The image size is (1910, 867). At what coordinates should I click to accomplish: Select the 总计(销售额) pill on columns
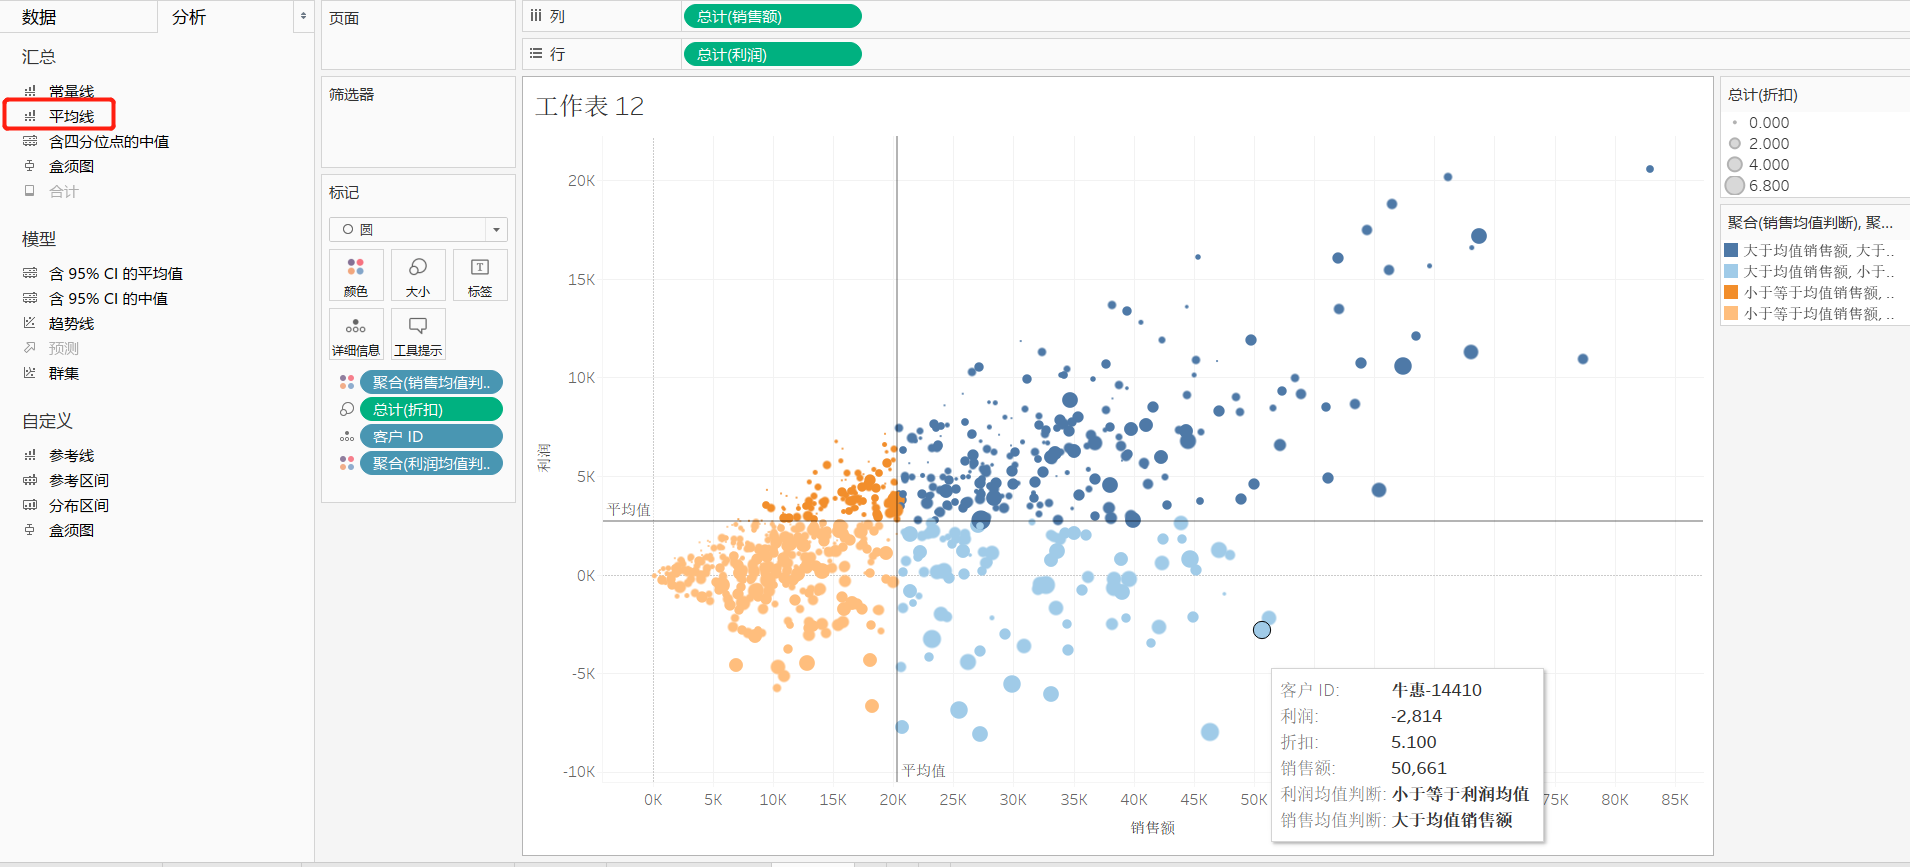772,16
